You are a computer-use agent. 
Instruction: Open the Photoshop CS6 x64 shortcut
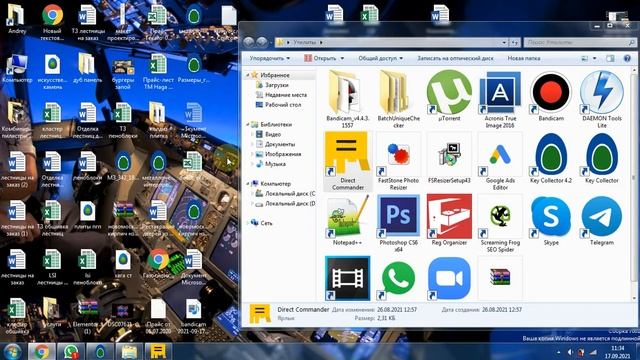pos(398,224)
